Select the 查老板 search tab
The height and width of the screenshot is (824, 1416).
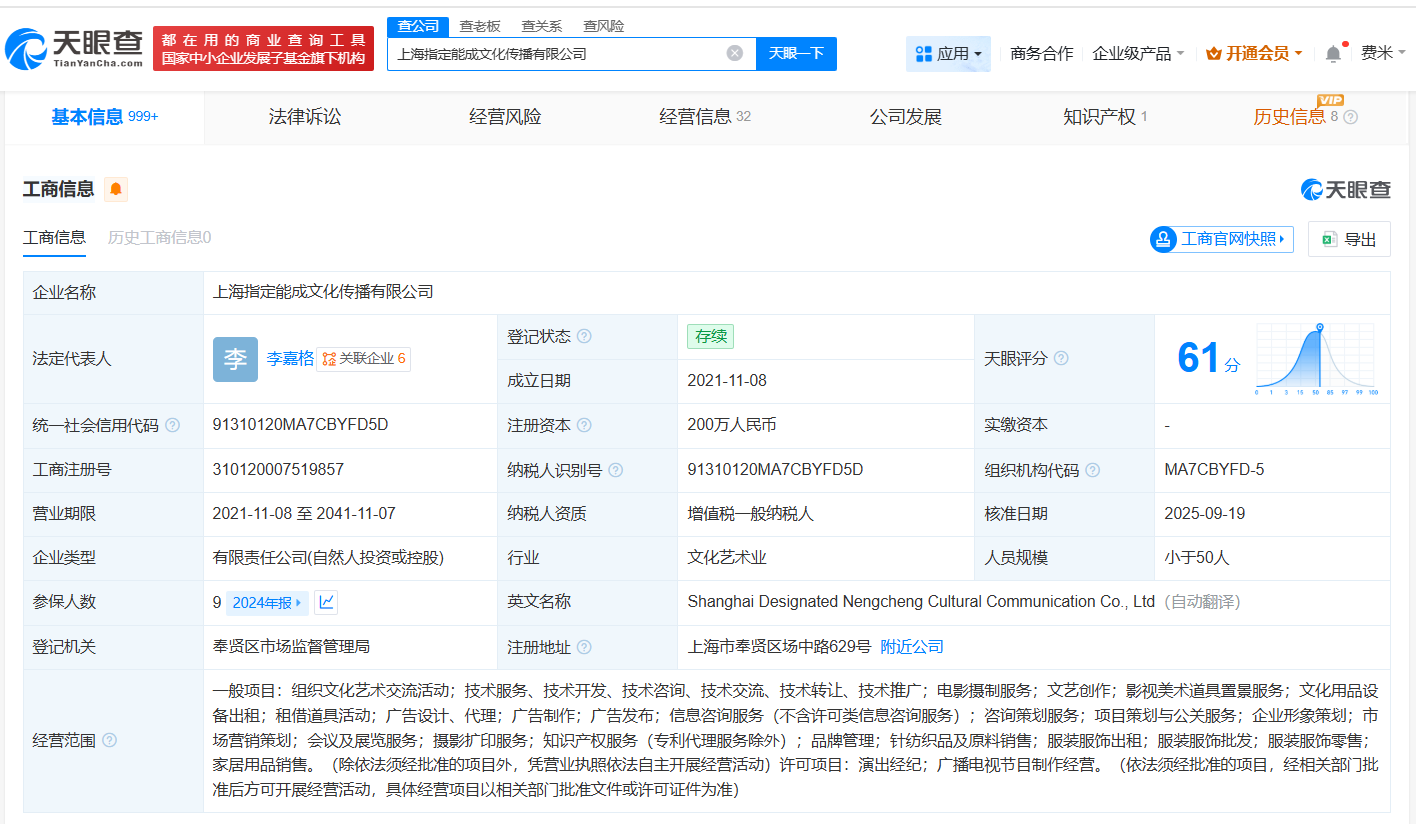point(480,25)
